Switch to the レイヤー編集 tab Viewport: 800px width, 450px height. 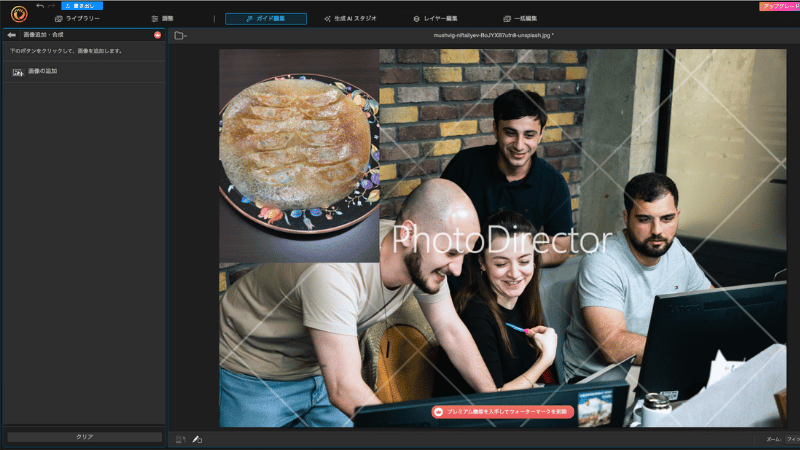(x=435, y=18)
